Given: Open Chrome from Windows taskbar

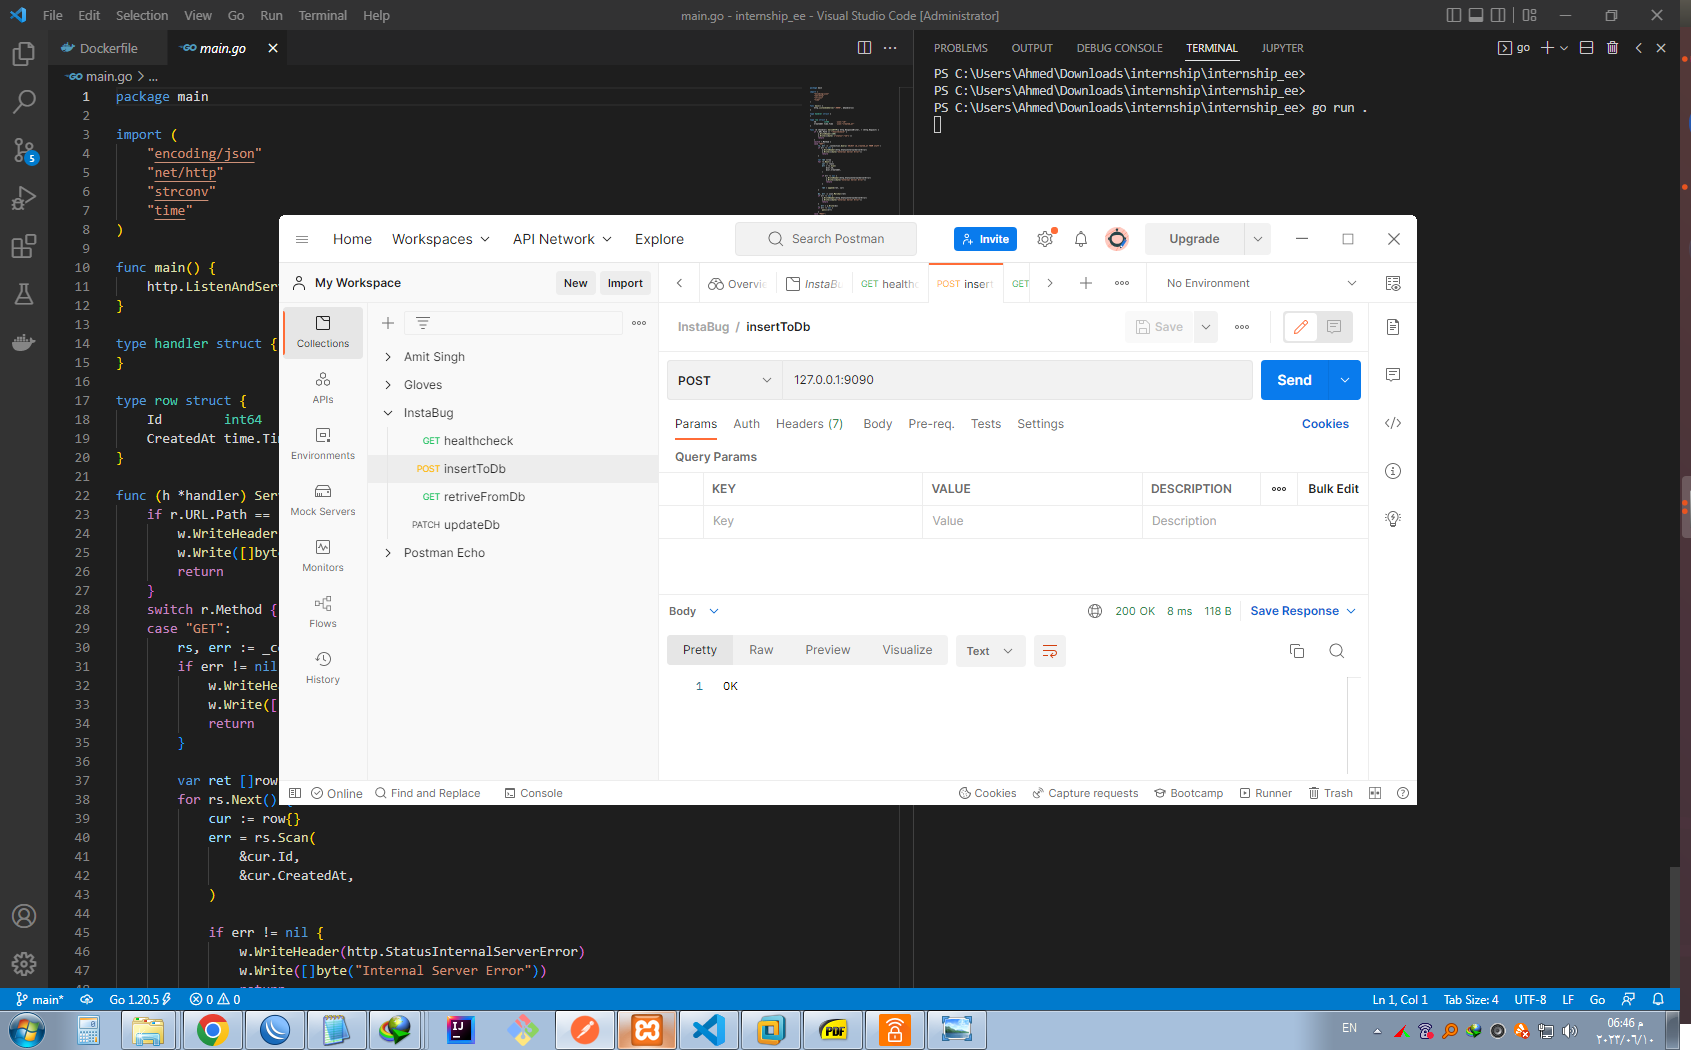Looking at the screenshot, I should [x=212, y=1029].
